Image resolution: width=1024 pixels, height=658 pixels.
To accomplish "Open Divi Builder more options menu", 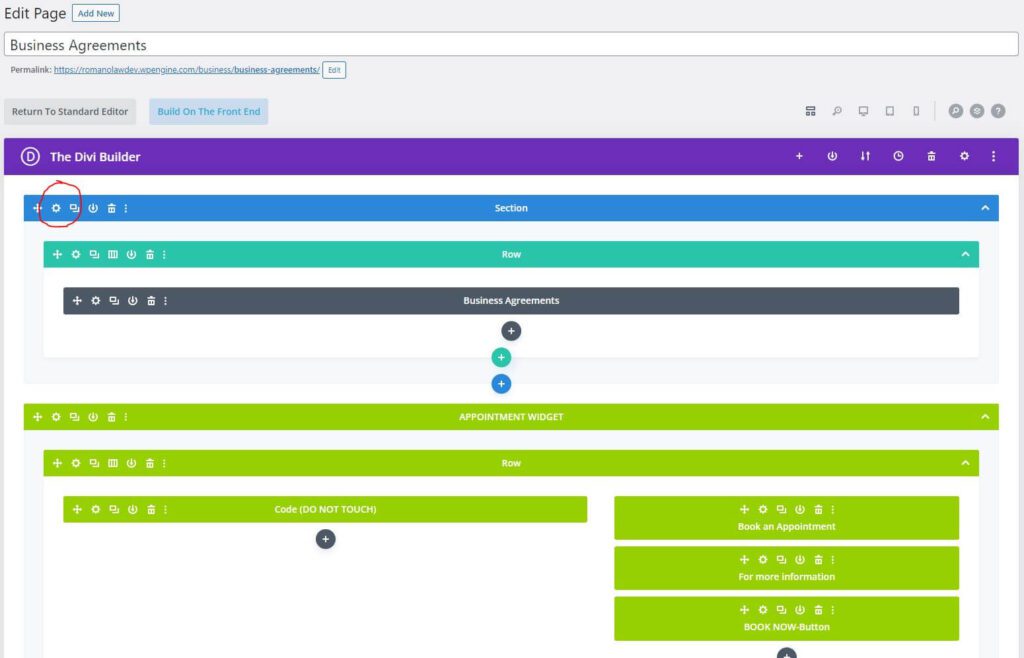I will pos(994,157).
